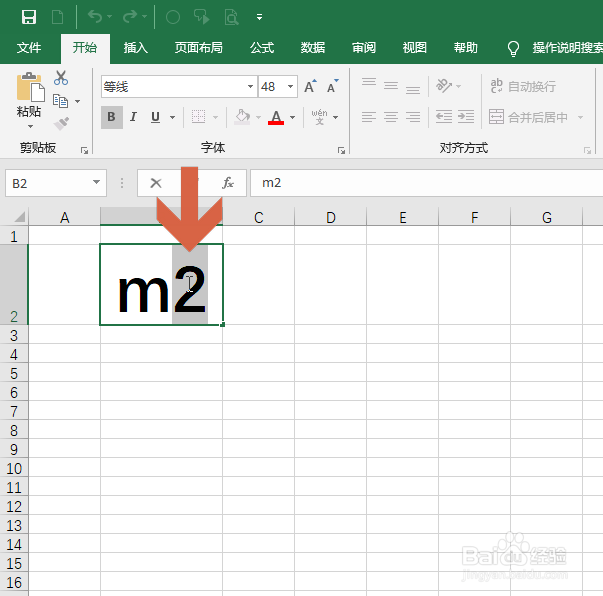Toggle bold formatting

click(x=112, y=117)
